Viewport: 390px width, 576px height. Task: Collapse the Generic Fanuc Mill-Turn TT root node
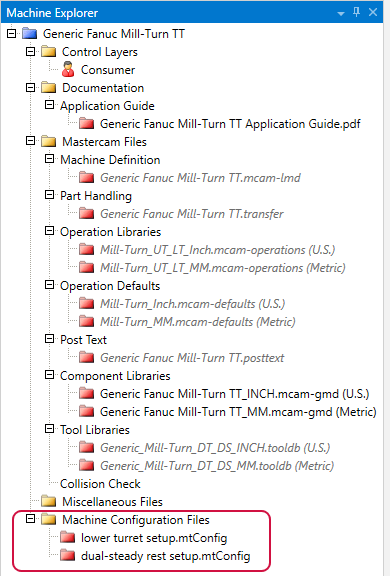11,33
